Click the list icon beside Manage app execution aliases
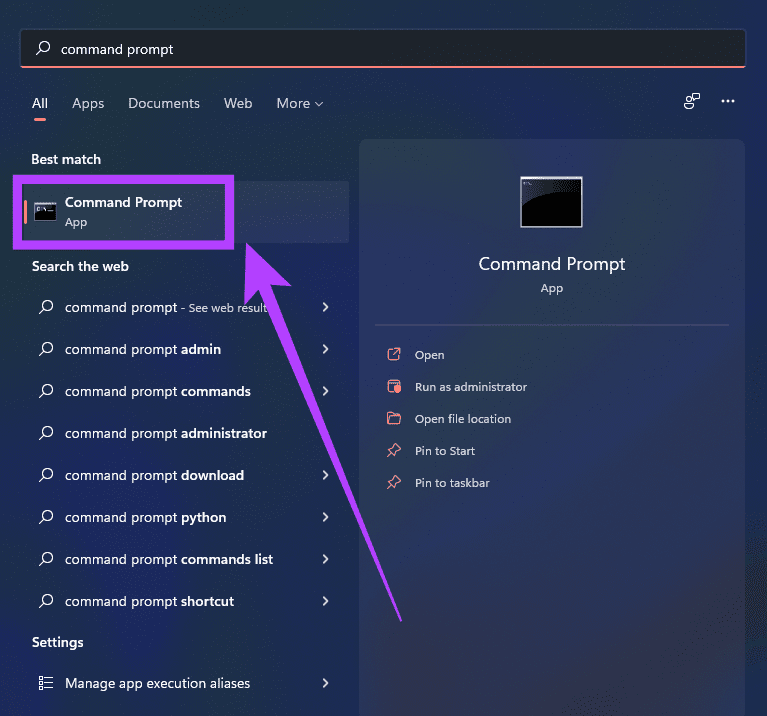767x716 pixels. [46, 683]
